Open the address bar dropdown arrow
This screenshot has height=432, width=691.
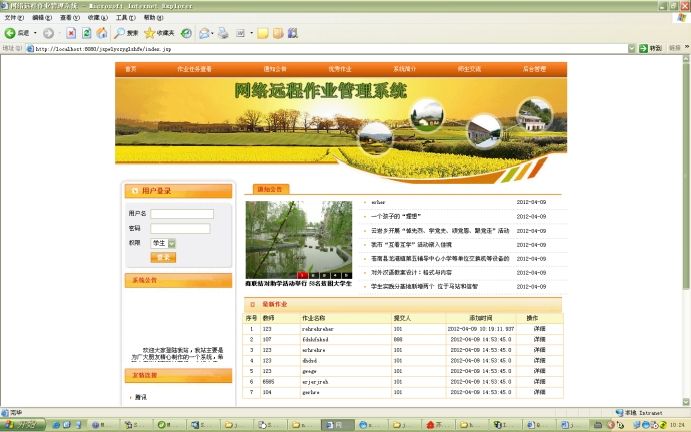(x=632, y=48)
